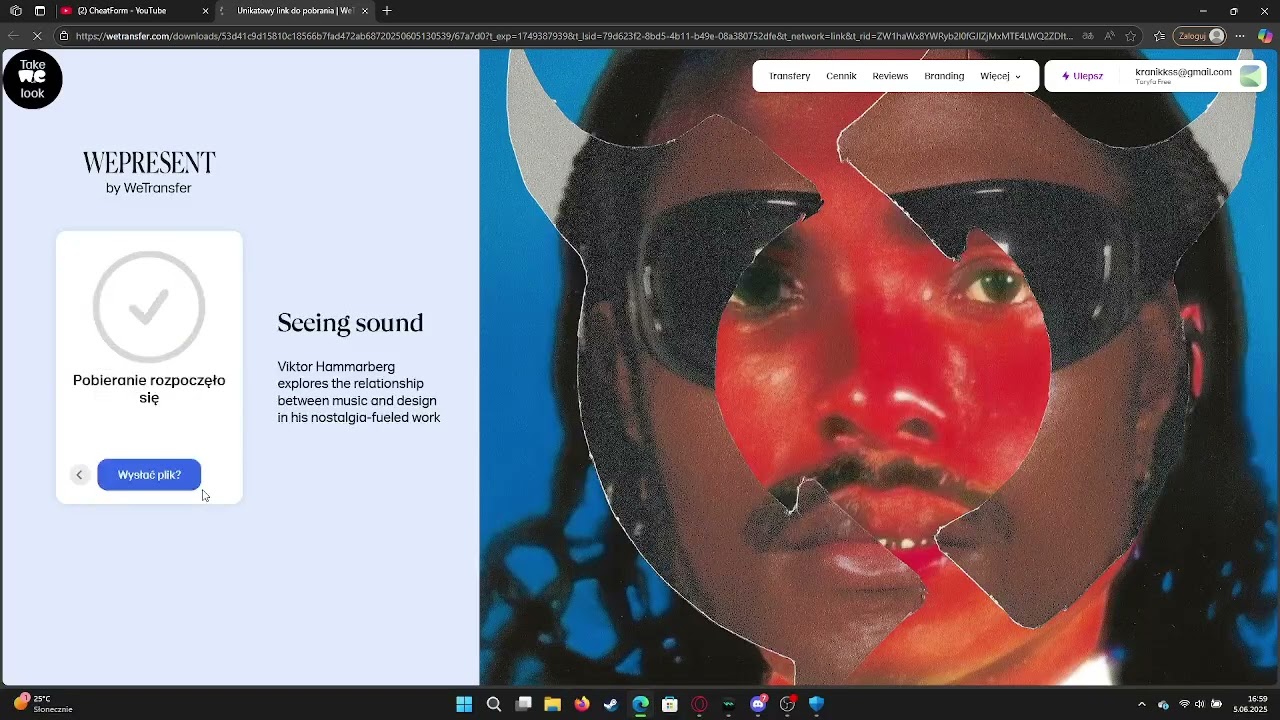Screen dimensions: 1280x720
Task: Stop loading the page
Action: click(x=37, y=36)
